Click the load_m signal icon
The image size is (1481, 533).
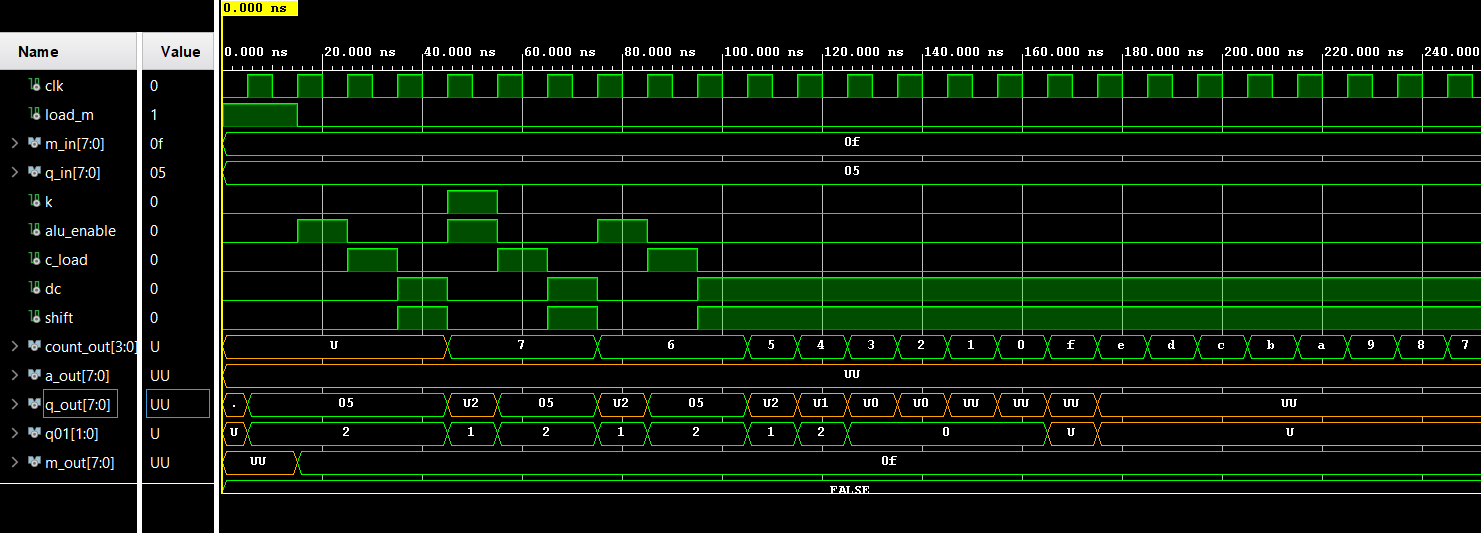tap(35, 115)
